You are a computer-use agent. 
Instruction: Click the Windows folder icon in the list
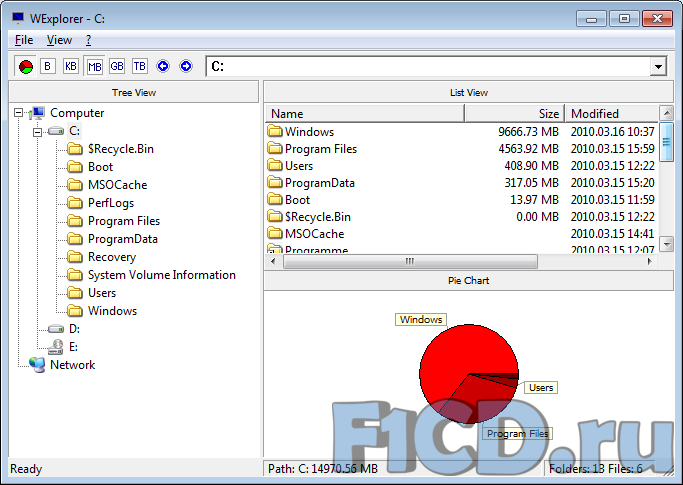coord(275,131)
